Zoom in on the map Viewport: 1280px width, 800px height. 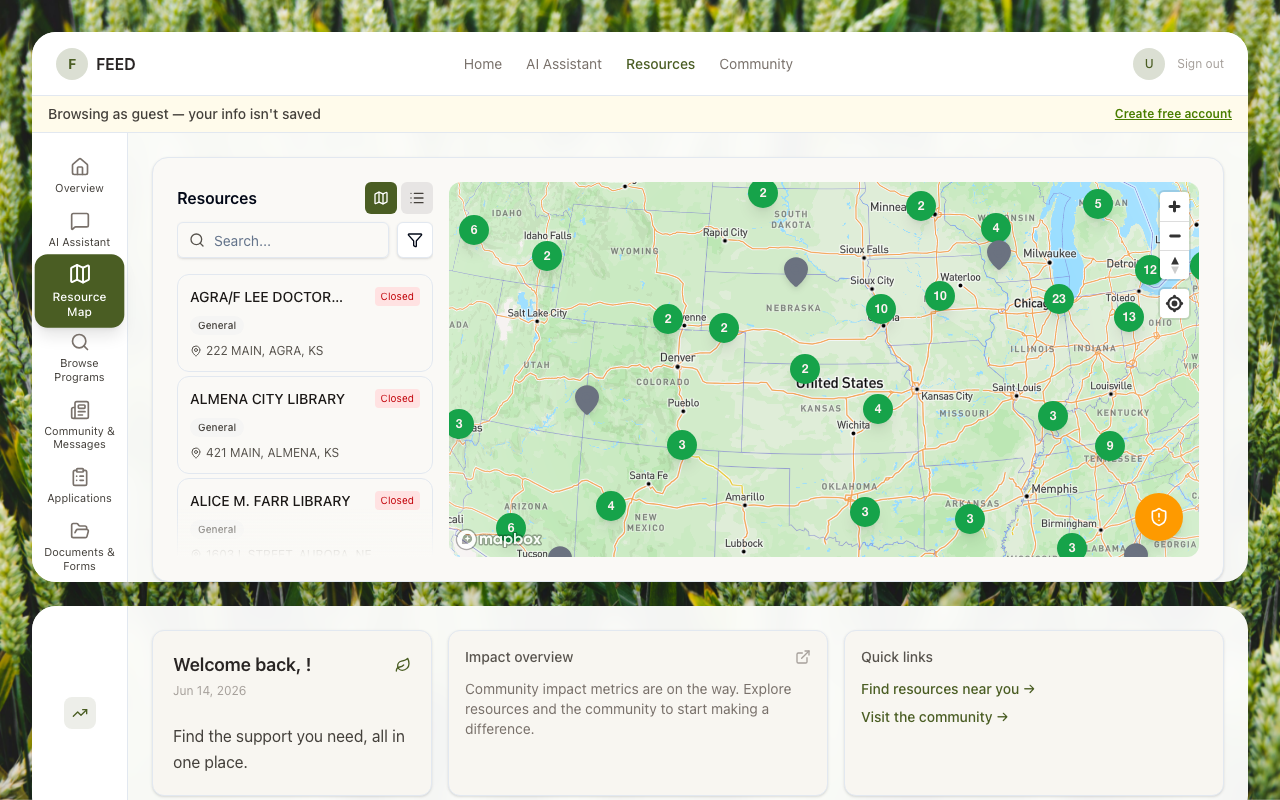(x=1174, y=207)
